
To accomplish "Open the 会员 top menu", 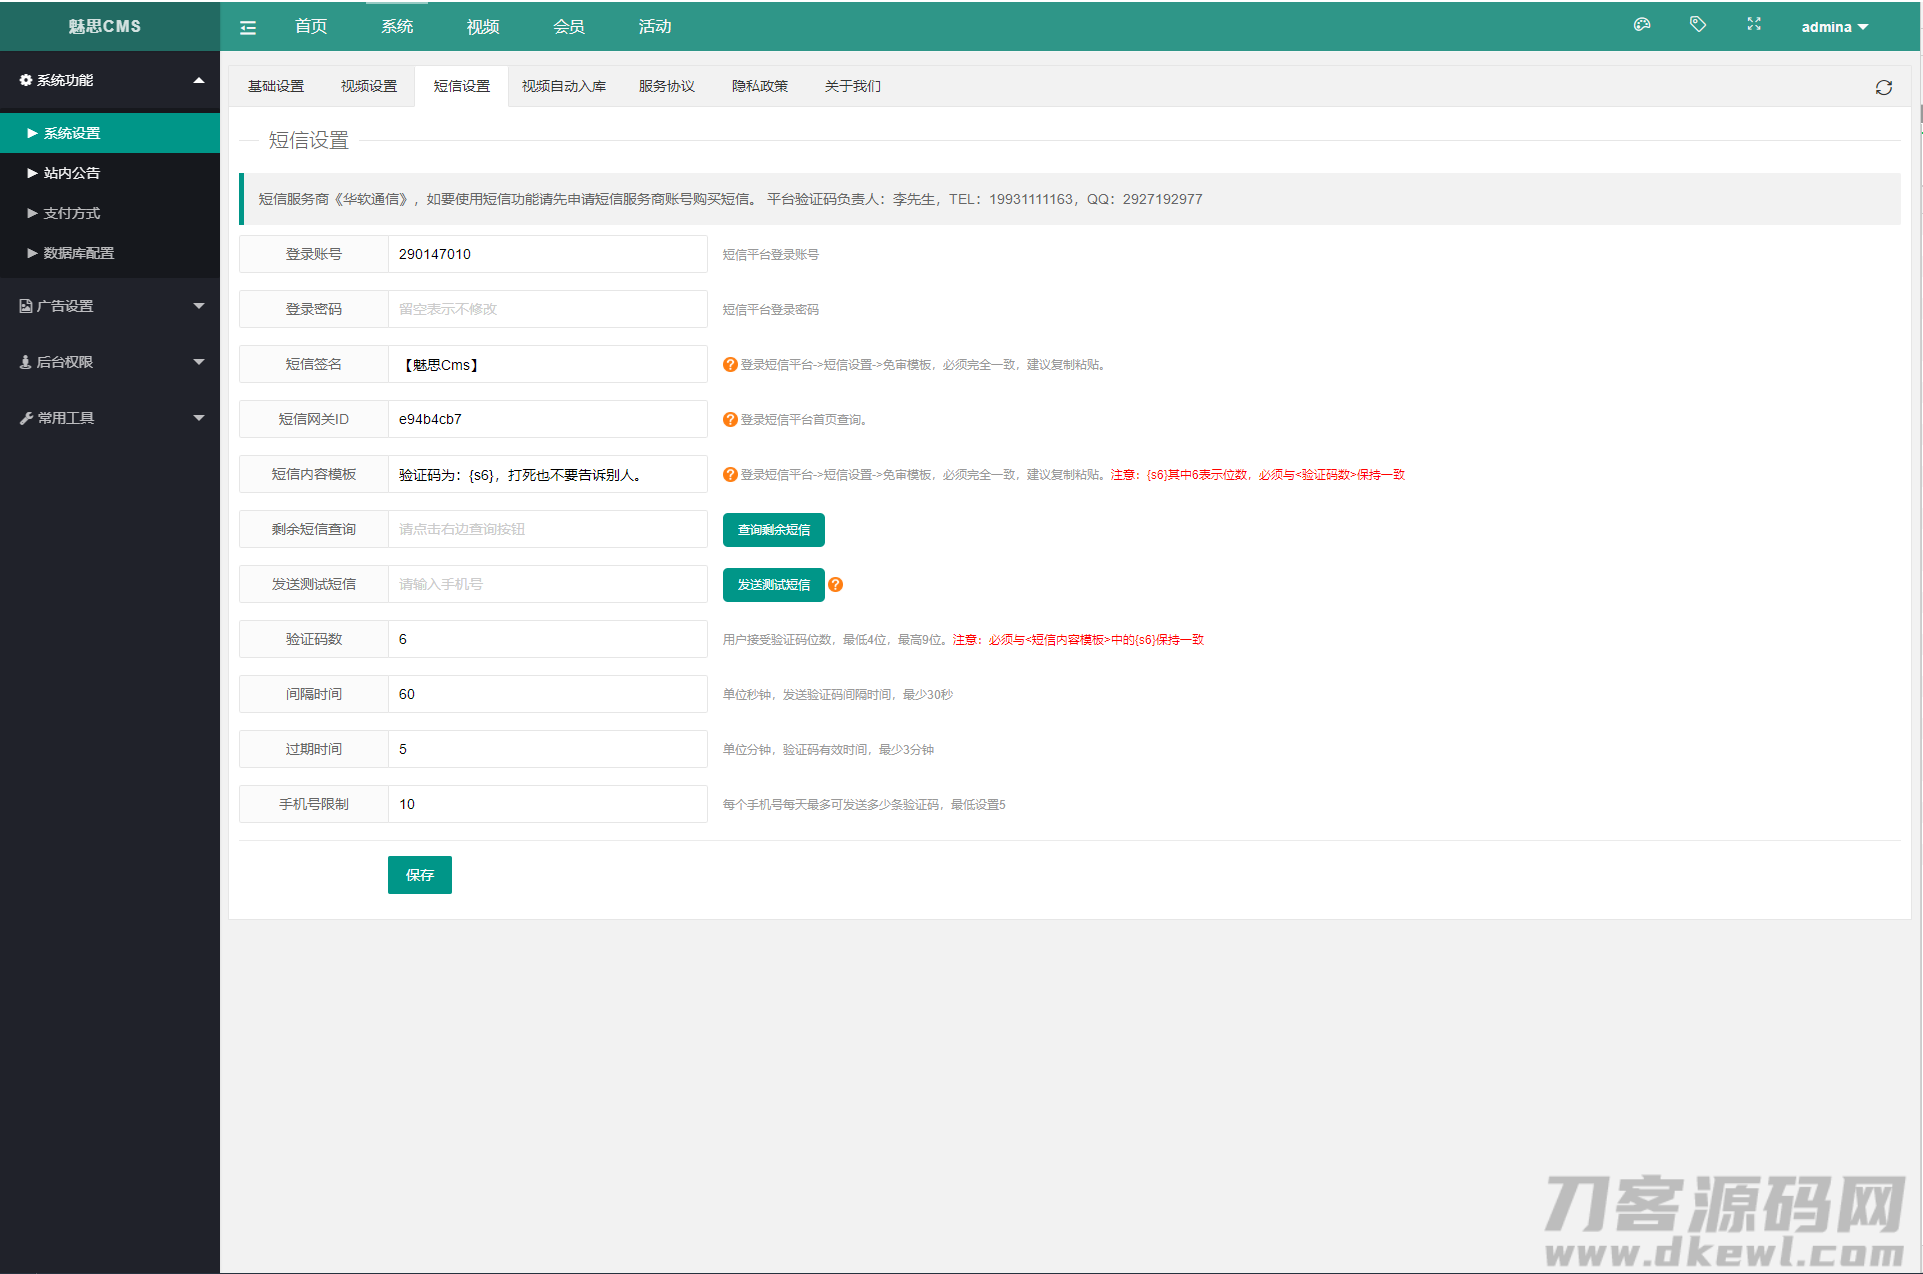I will tap(568, 27).
